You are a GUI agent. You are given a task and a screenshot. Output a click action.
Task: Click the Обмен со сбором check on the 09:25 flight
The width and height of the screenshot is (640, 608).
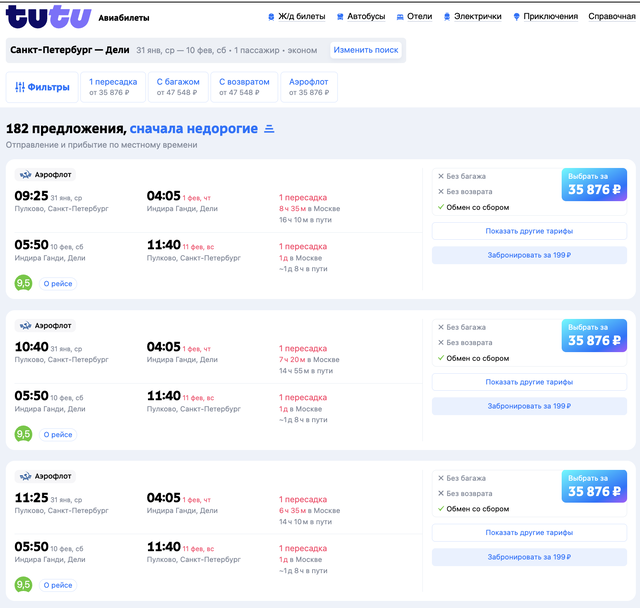tap(441, 207)
